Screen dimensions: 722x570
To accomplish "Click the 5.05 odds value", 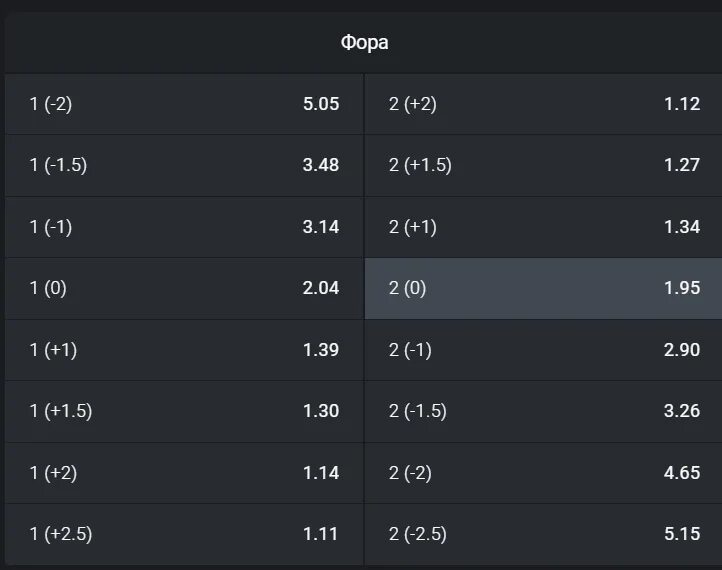I will [x=321, y=104].
